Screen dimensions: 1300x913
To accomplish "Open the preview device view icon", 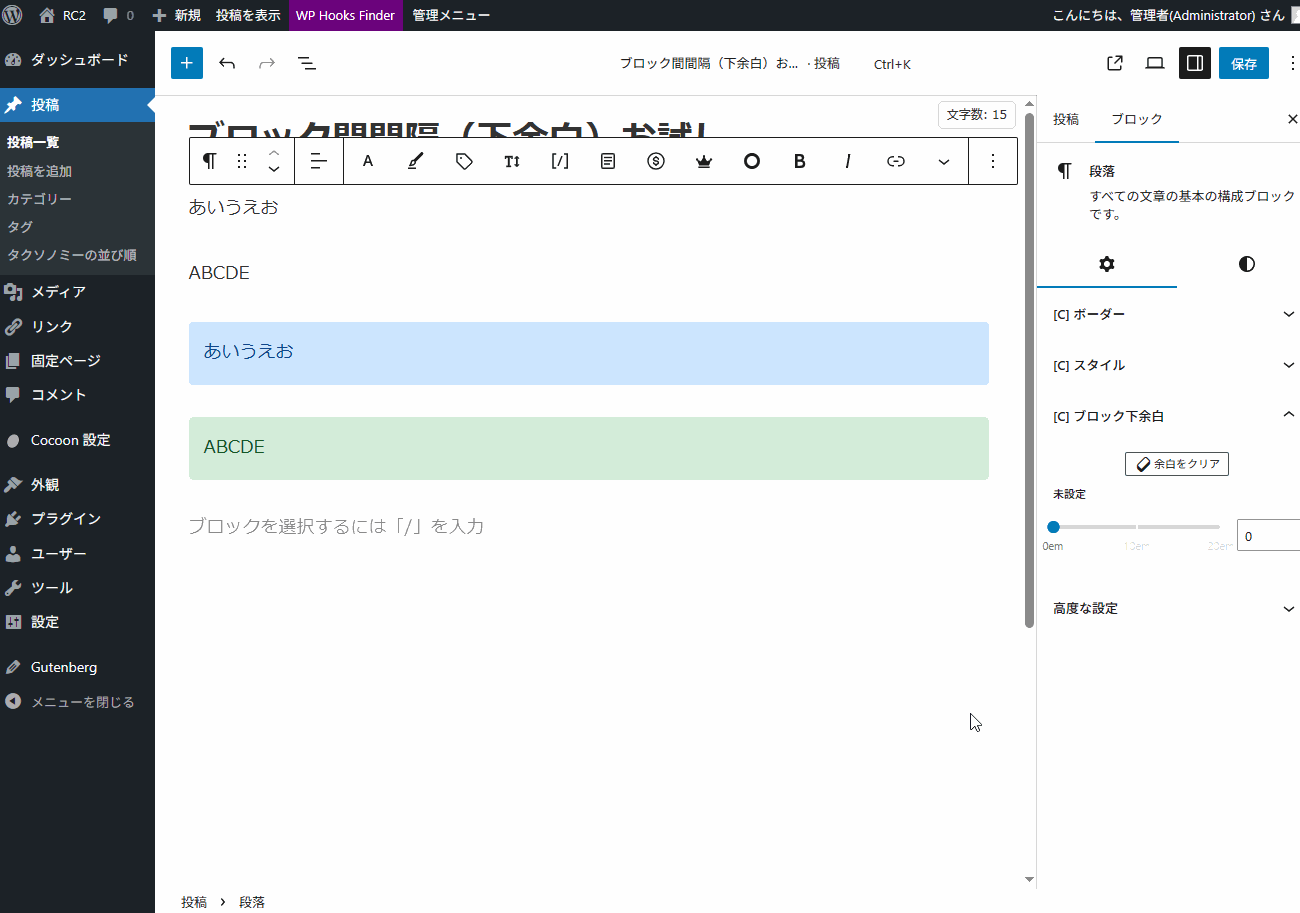I will 1155,63.
